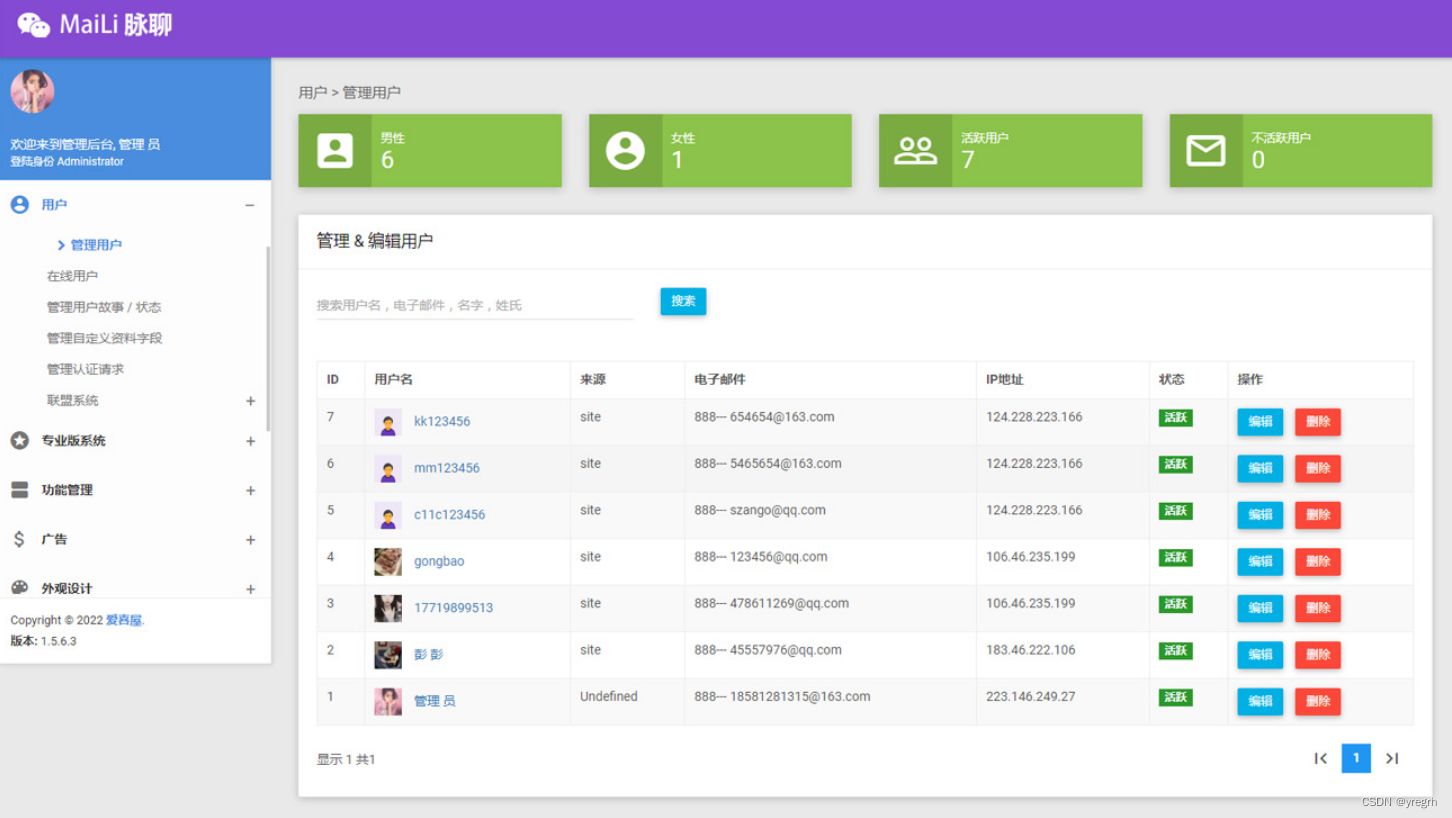
Task: Open the 外观设计 sidebar icon
Action: pos(21,588)
